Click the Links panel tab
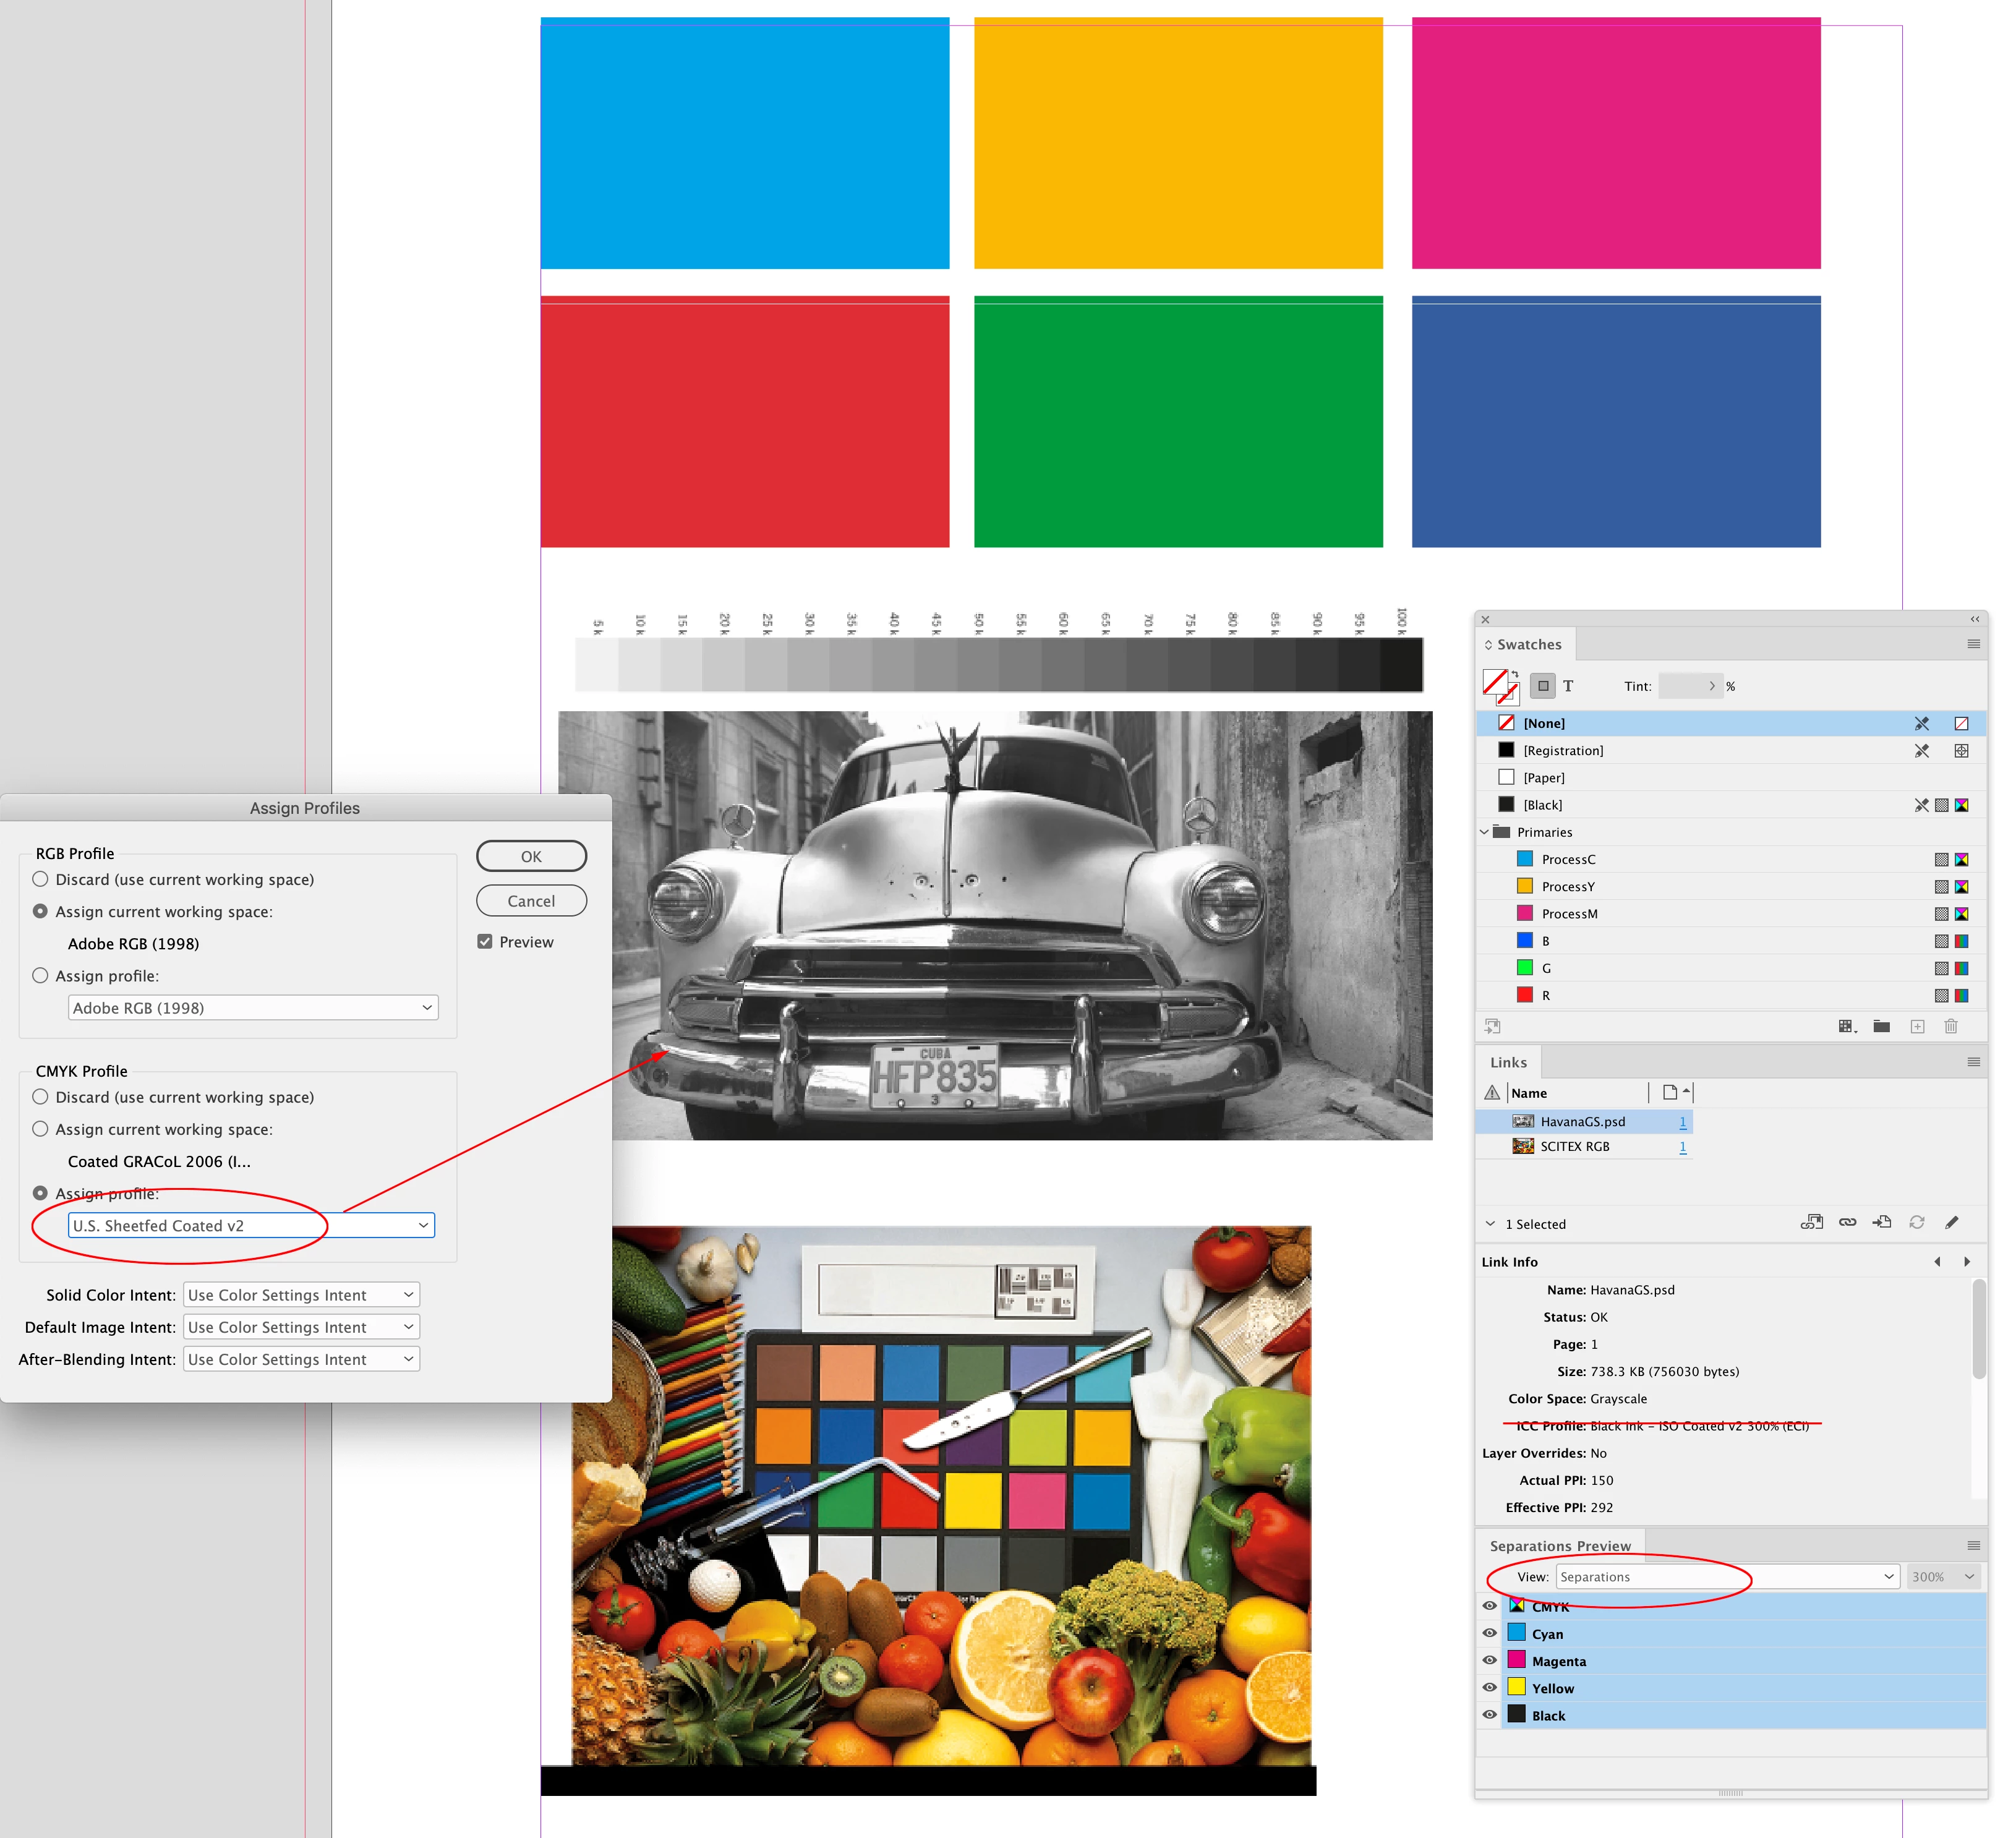 tap(1508, 1062)
